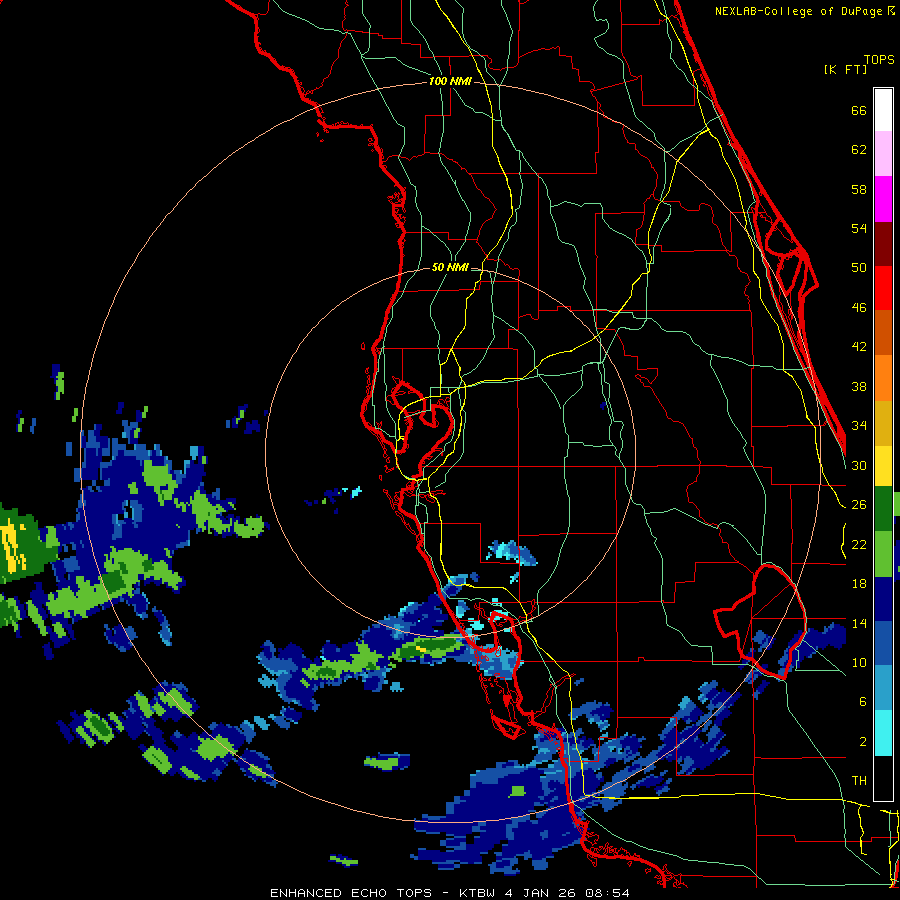Click the "100 NMI" range ring label
900x900 pixels.
point(450,82)
